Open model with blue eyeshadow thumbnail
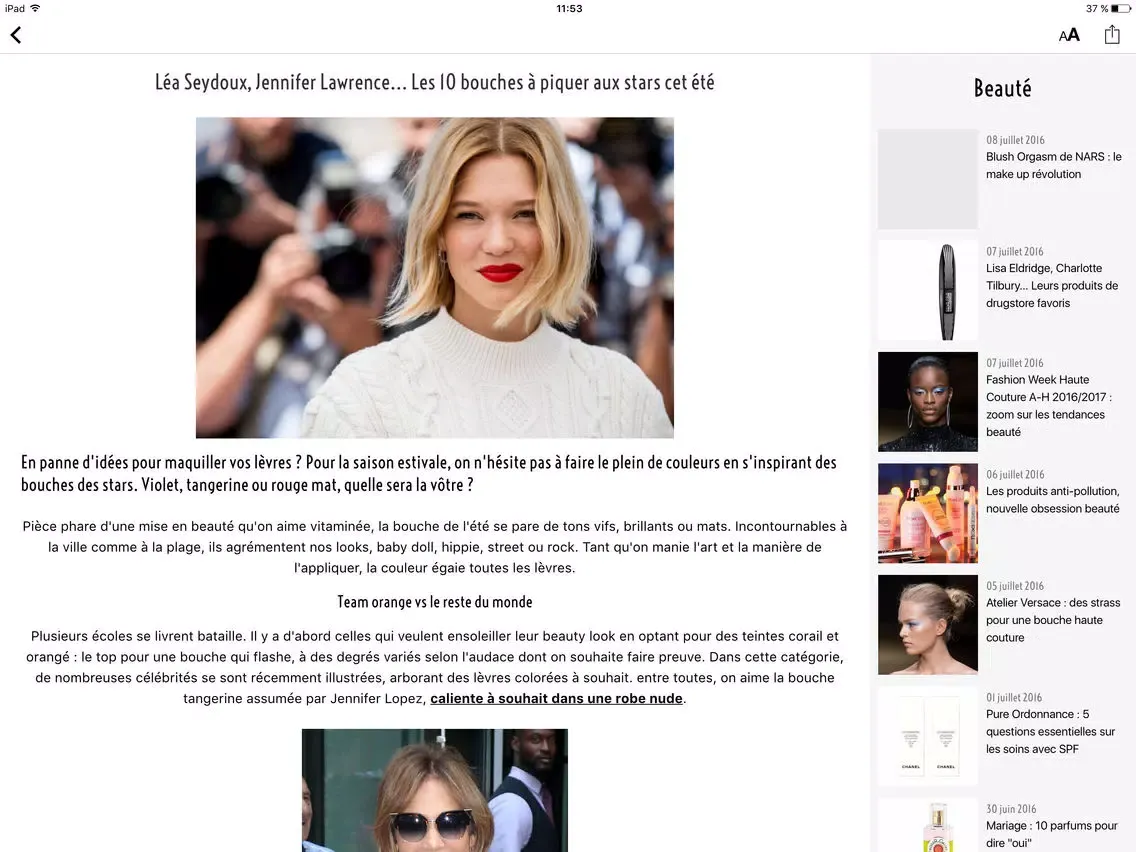 click(x=927, y=402)
